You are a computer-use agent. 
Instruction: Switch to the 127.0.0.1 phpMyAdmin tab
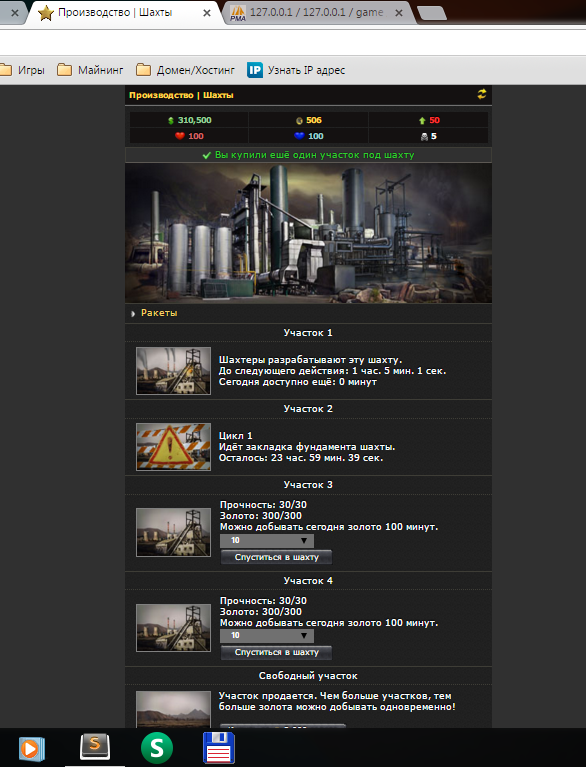coord(316,12)
